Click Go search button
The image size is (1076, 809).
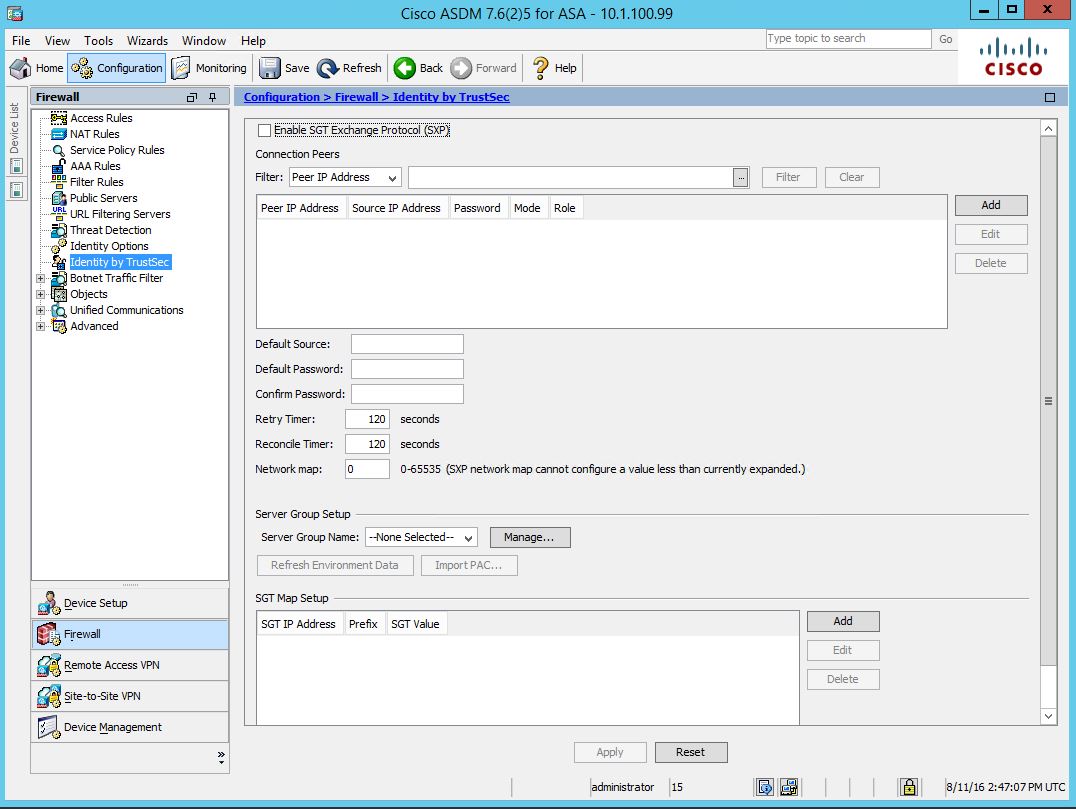tap(946, 39)
